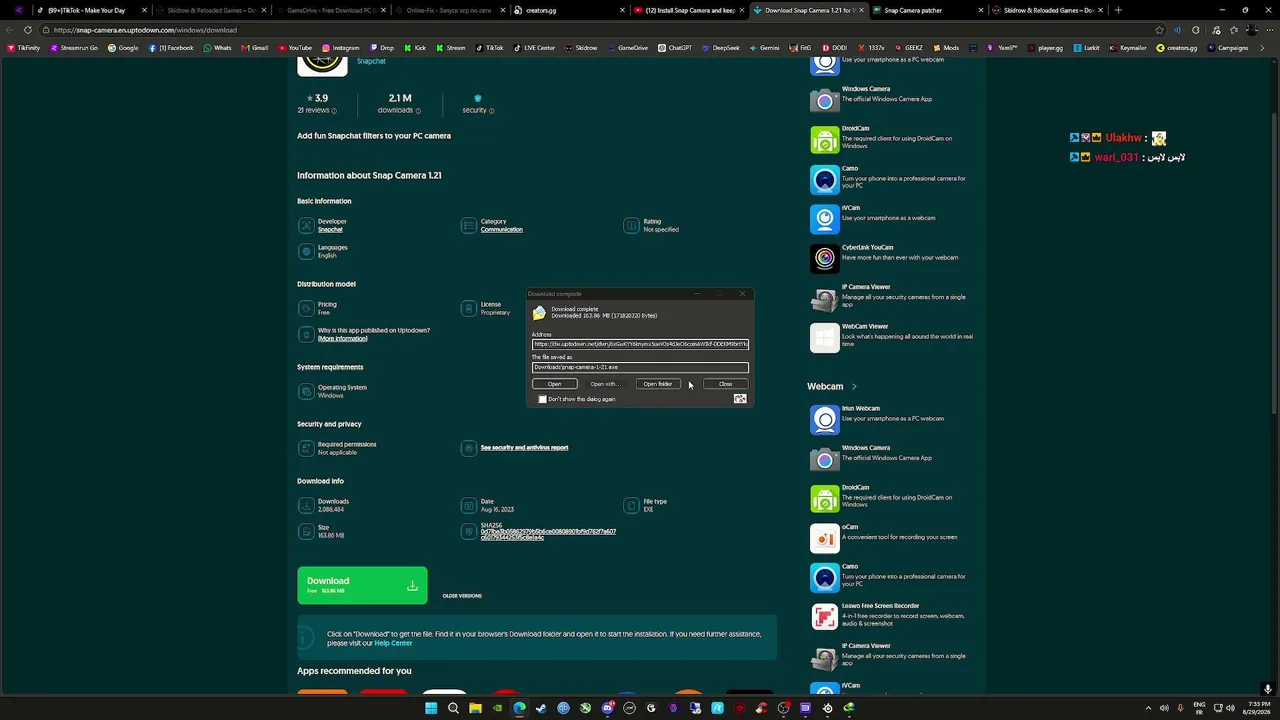The height and width of the screenshot is (720, 1280).
Task: Dismiss the dialog with its Close button
Action: point(726,384)
